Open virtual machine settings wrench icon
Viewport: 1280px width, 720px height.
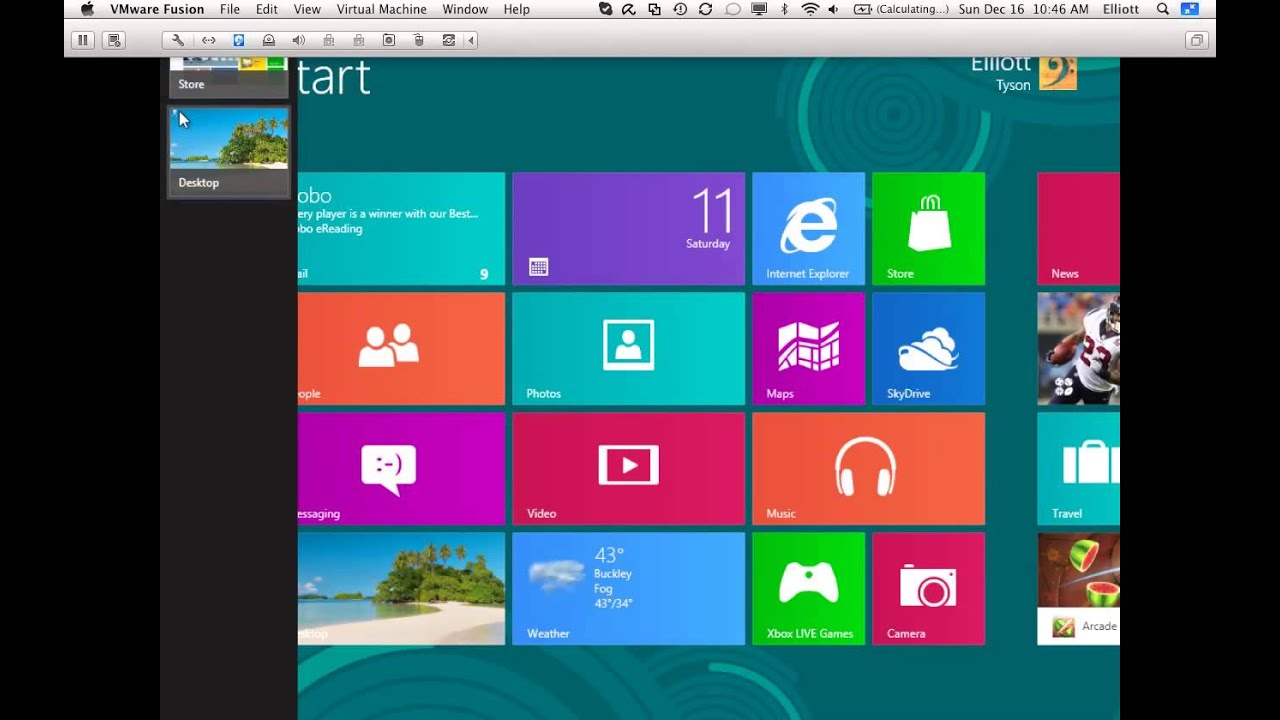[178, 40]
